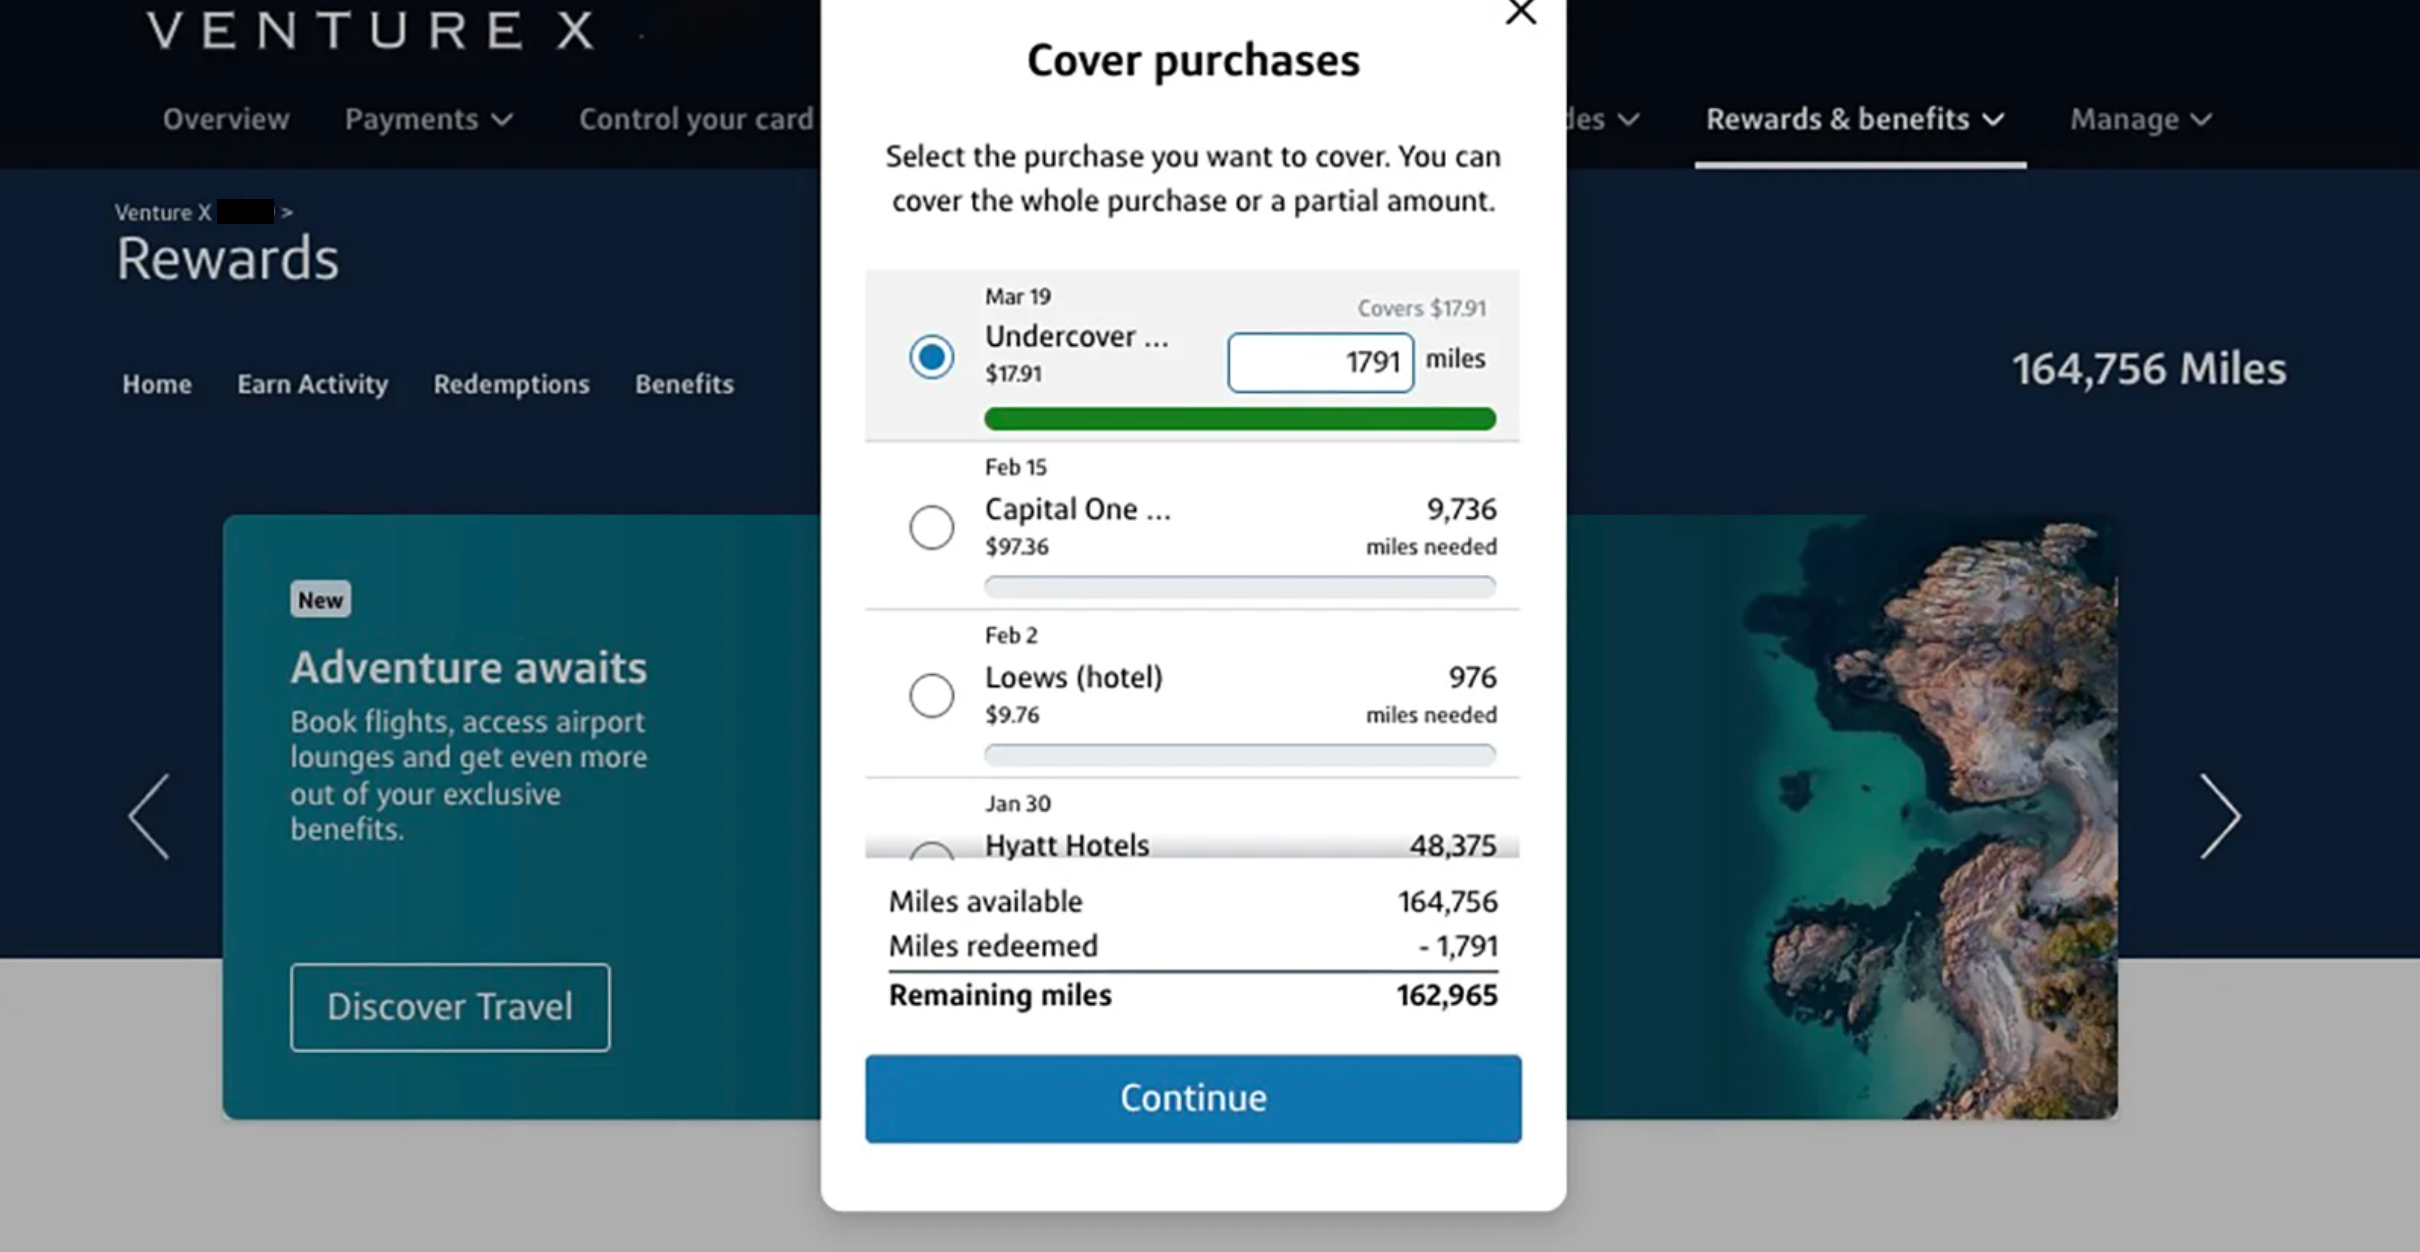The image size is (2420, 1252).
Task: Click the New badge on banner
Action: (x=320, y=600)
